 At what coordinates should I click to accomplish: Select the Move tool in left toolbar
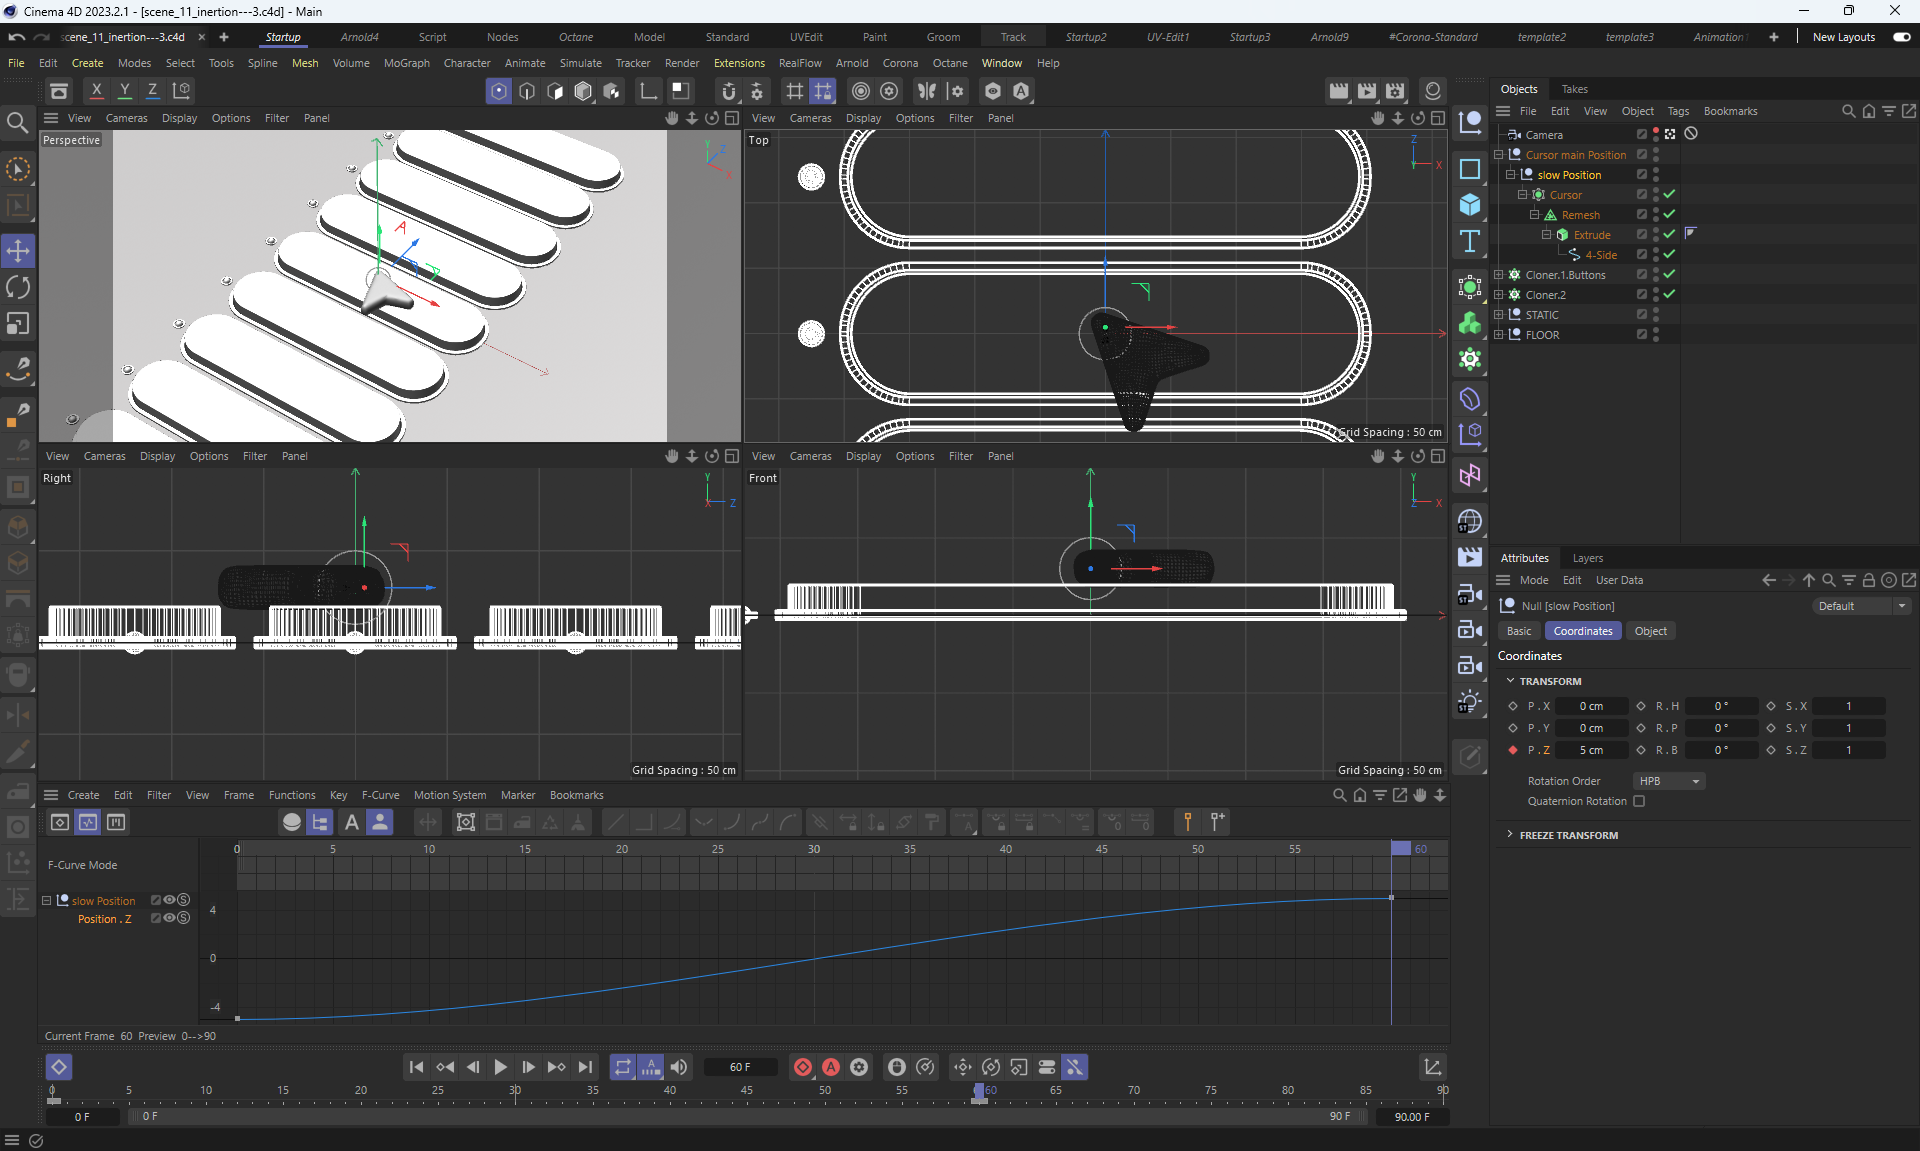18,250
